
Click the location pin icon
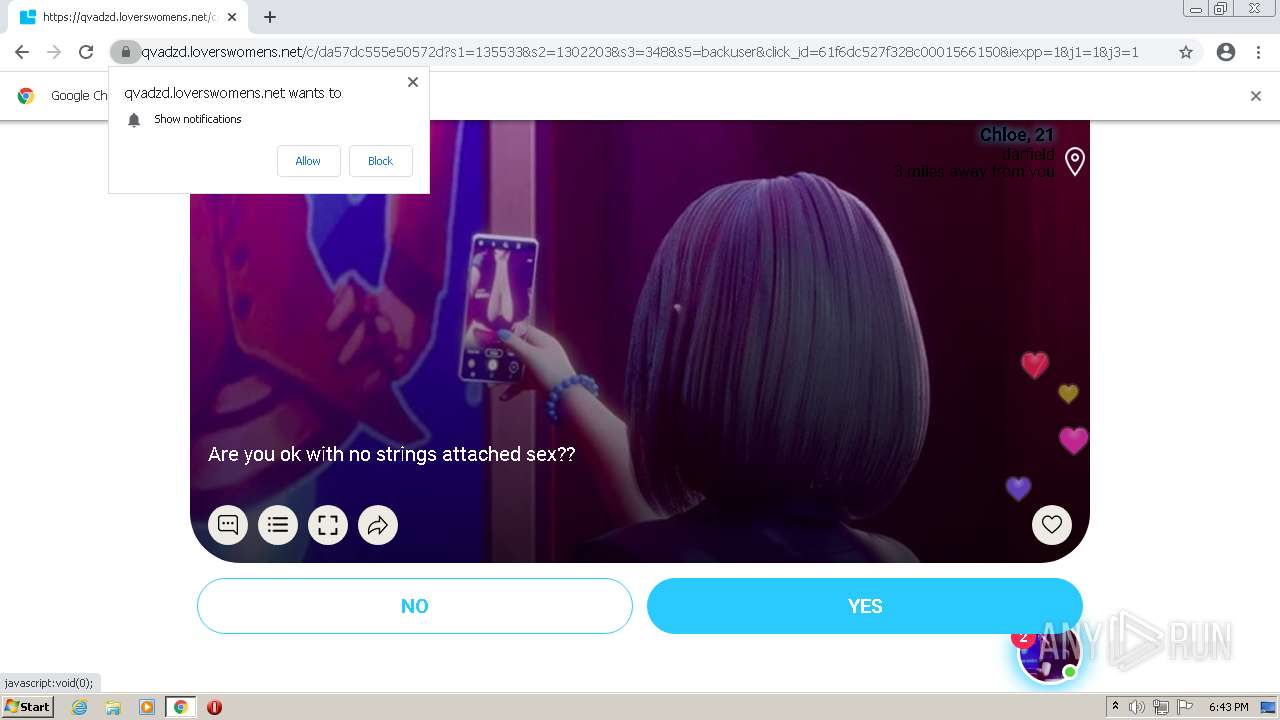(1075, 161)
